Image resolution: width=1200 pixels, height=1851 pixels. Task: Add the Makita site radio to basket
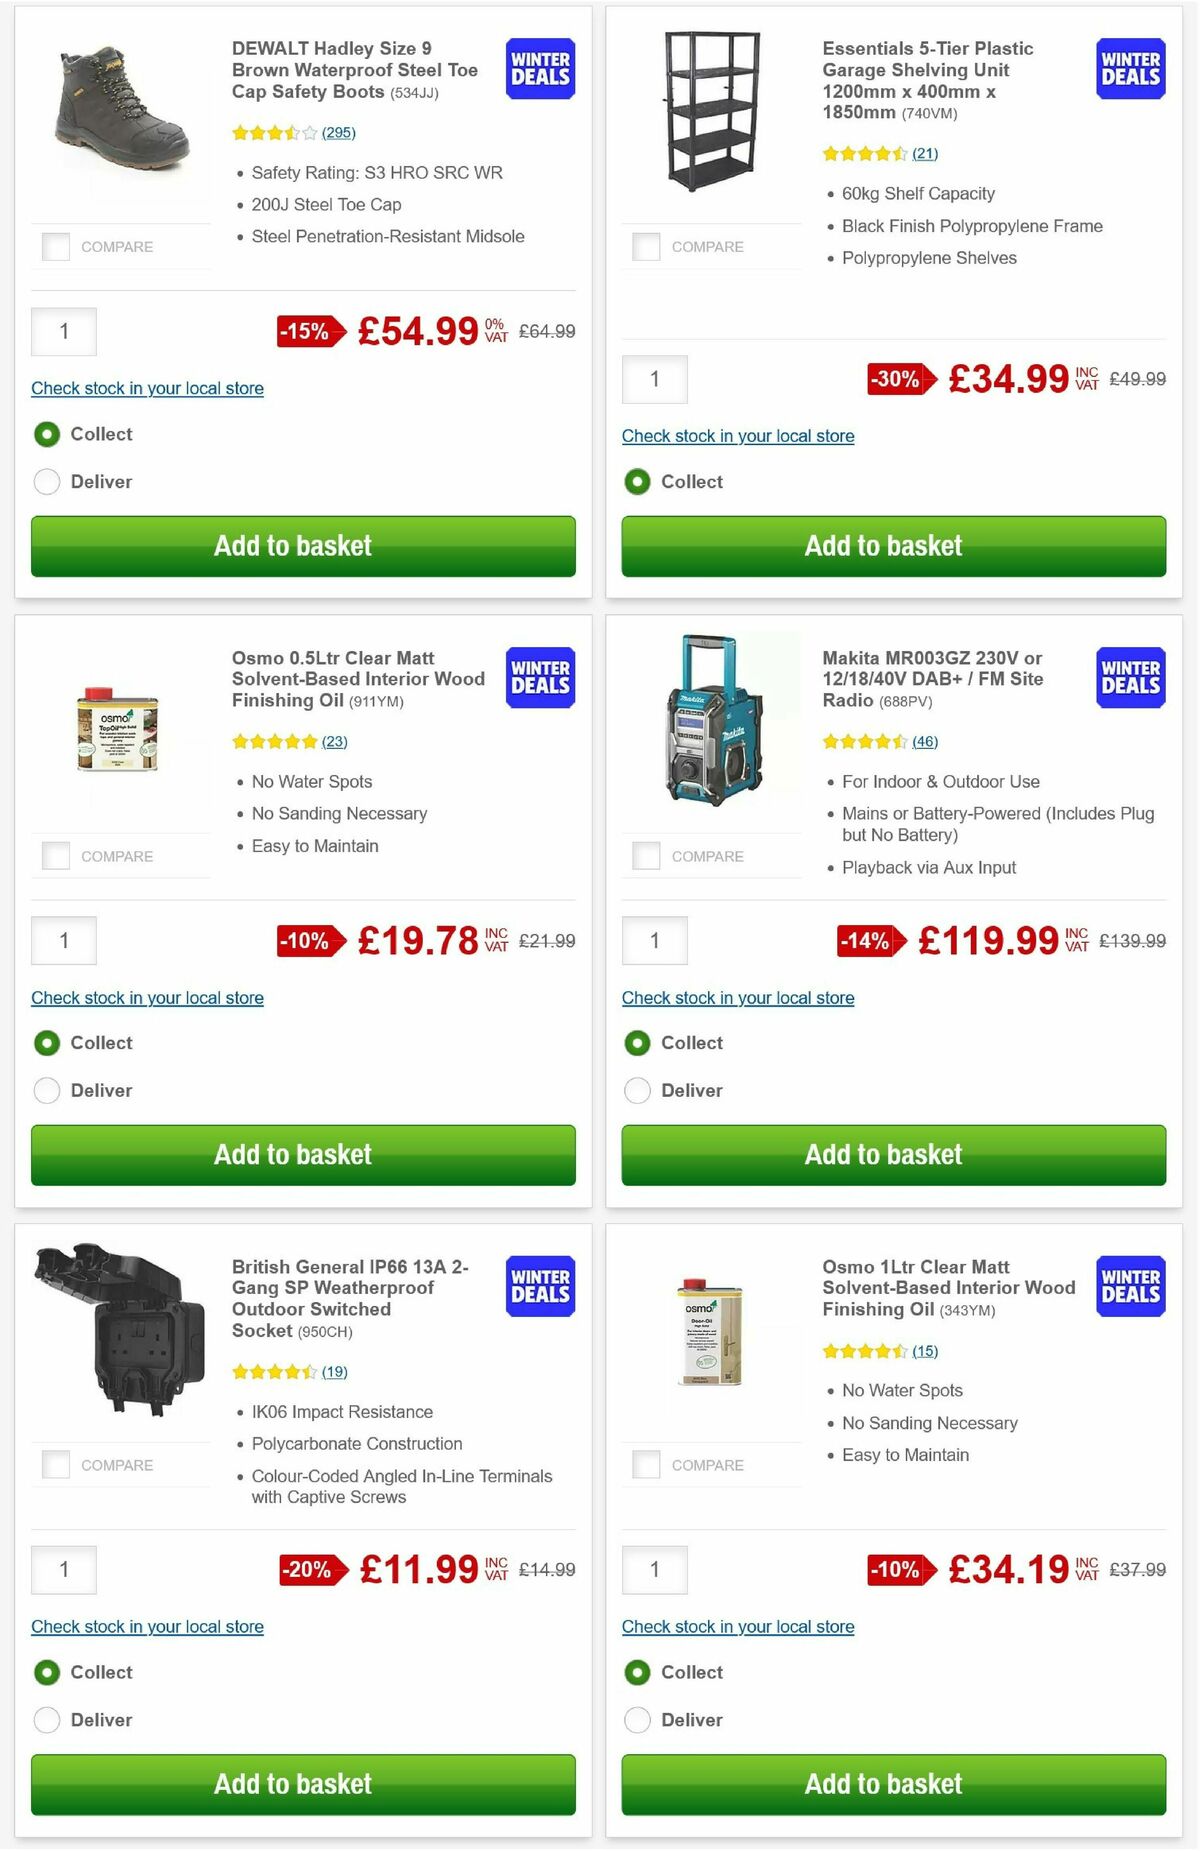pyautogui.click(x=893, y=1155)
